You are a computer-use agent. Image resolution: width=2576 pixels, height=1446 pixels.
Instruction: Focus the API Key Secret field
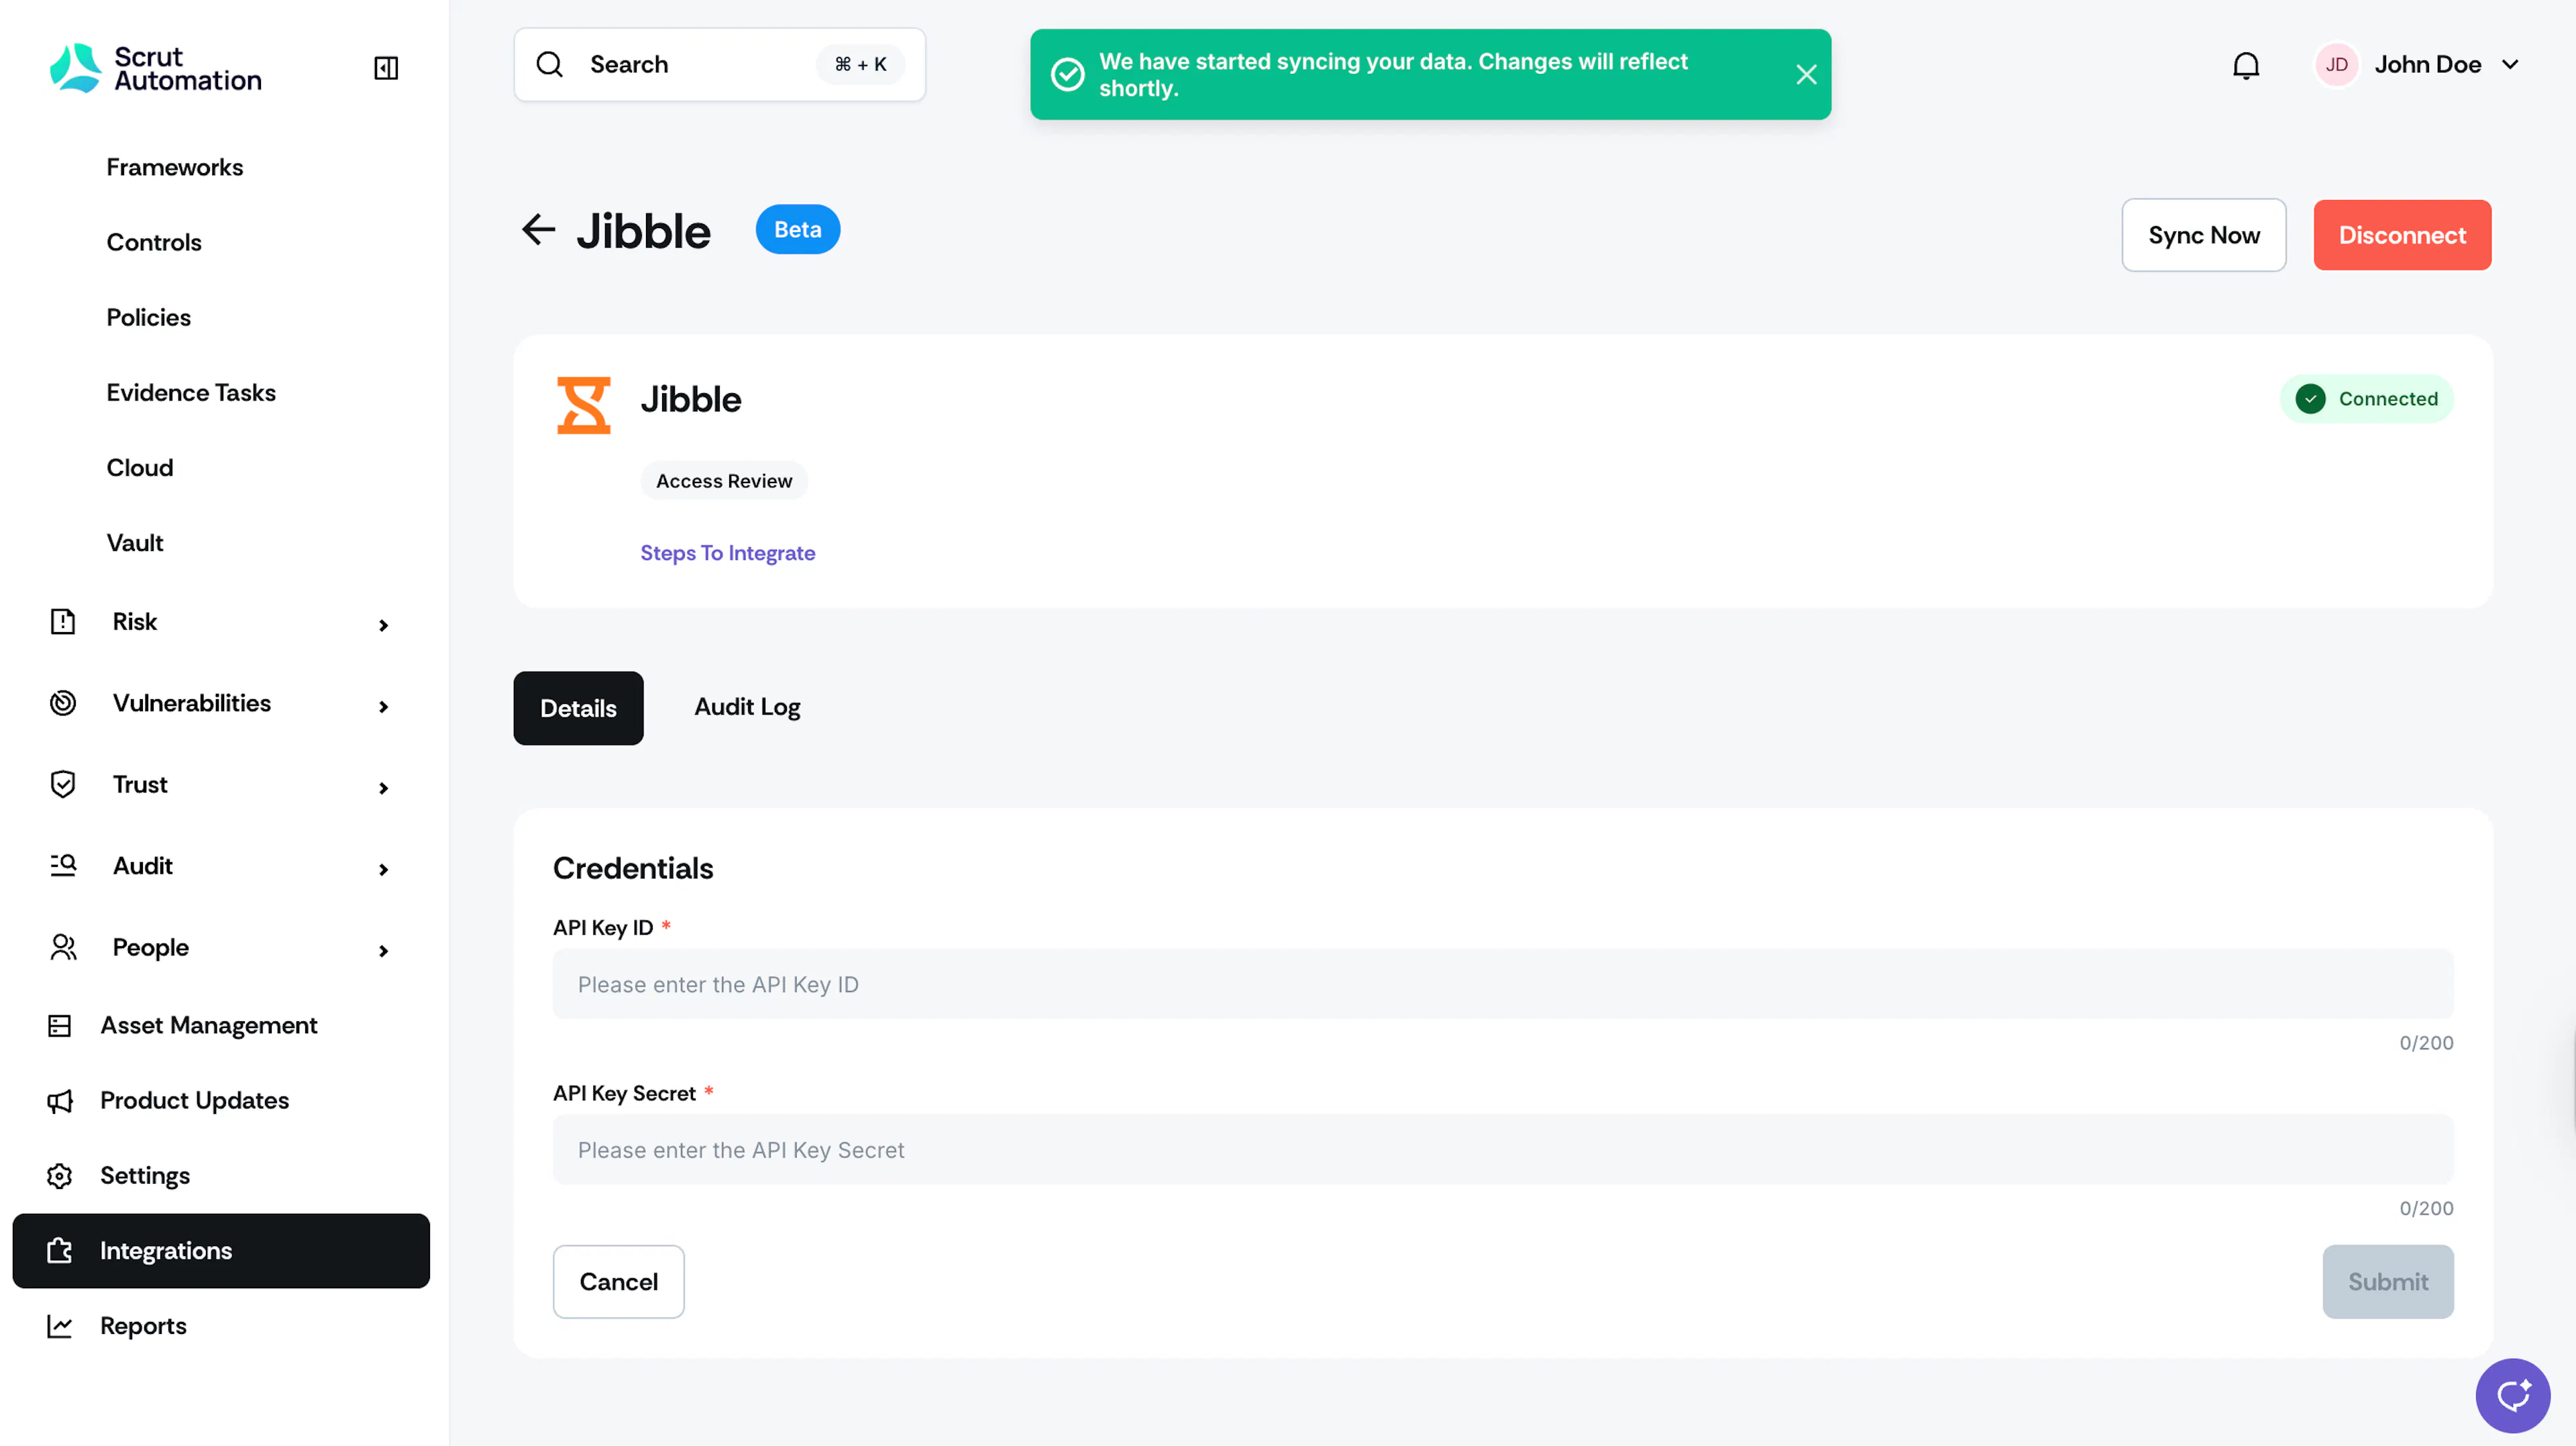(1502, 1150)
